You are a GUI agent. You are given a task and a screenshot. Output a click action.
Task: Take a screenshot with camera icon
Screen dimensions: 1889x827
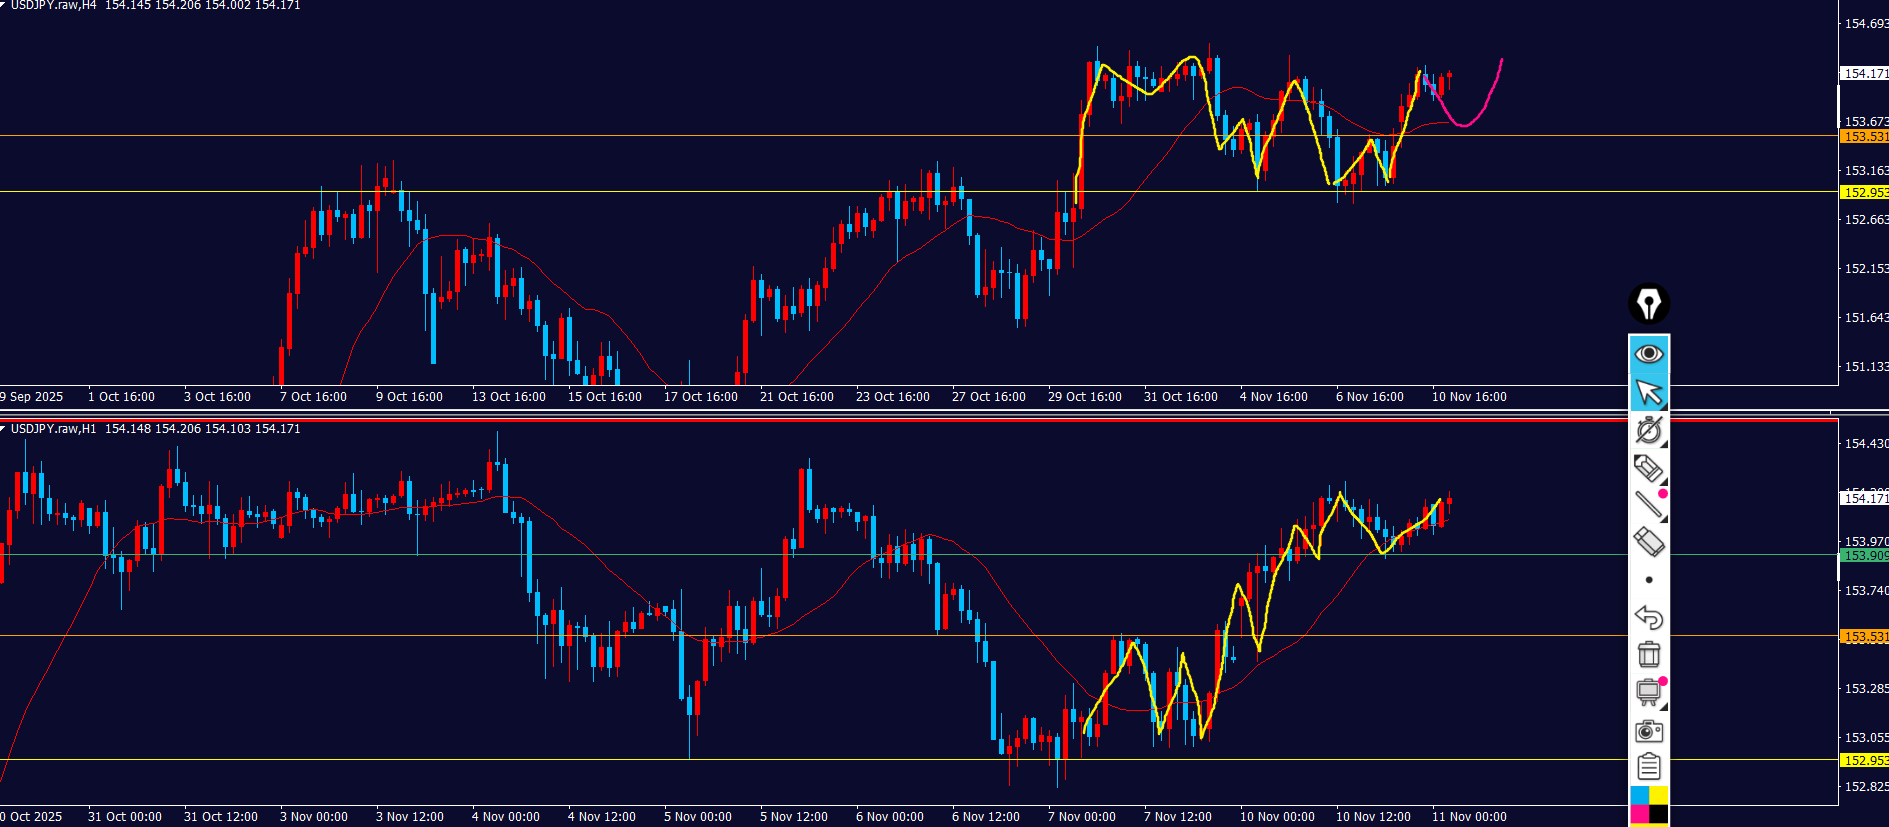[x=1648, y=731]
